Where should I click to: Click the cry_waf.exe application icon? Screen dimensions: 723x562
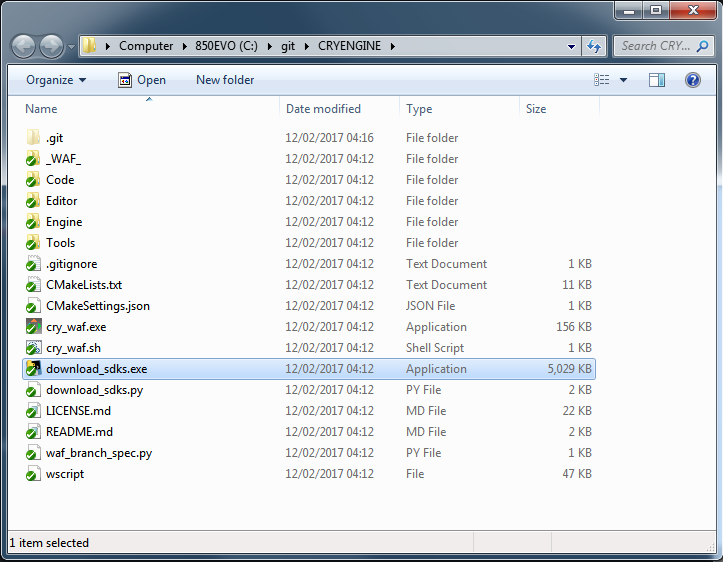pos(33,327)
